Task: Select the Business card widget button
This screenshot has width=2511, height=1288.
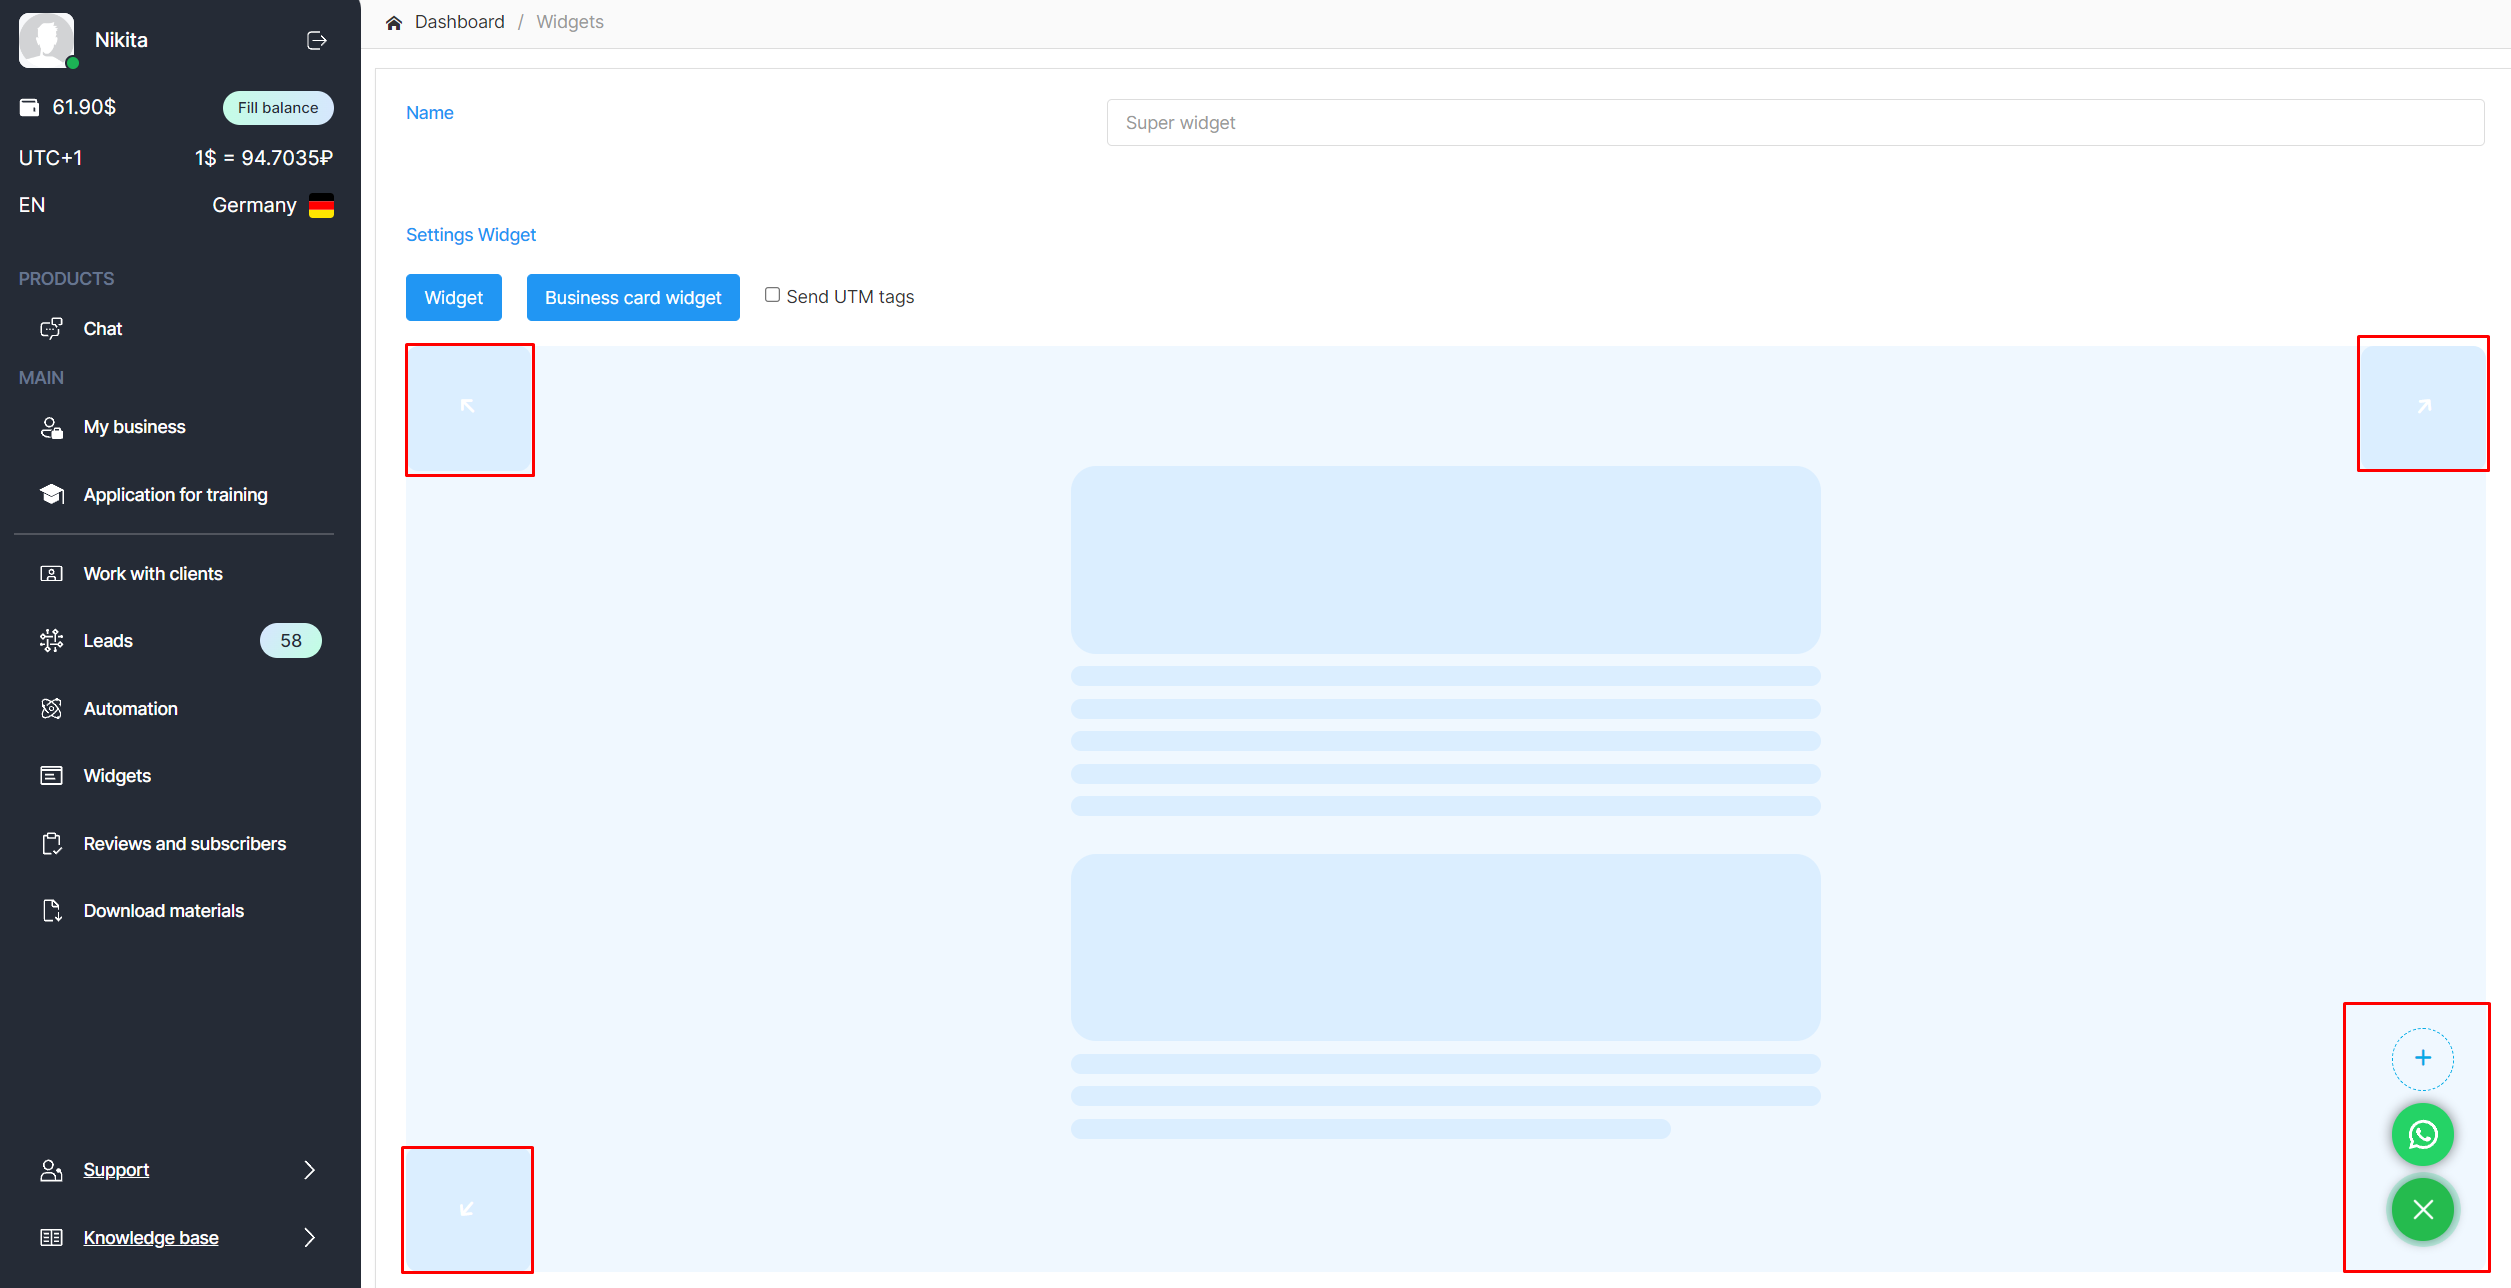Action: [632, 298]
